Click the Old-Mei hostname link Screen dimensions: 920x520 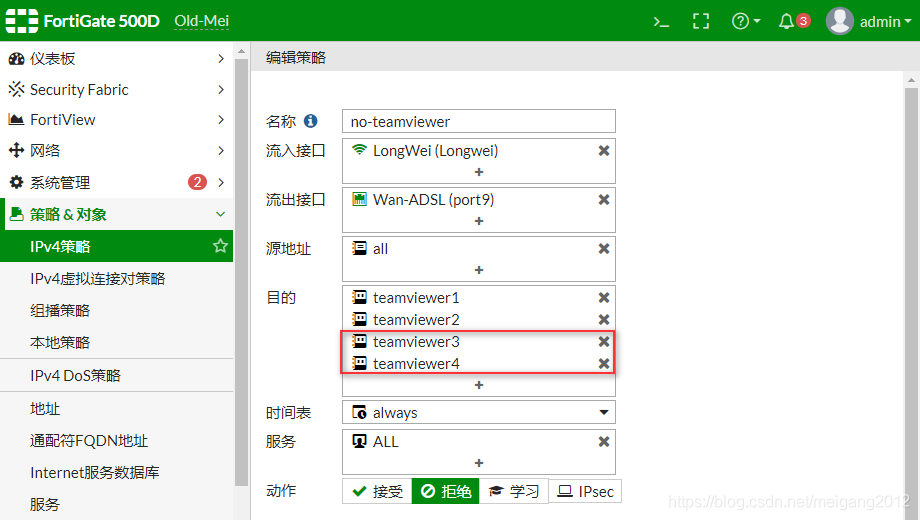[201, 21]
